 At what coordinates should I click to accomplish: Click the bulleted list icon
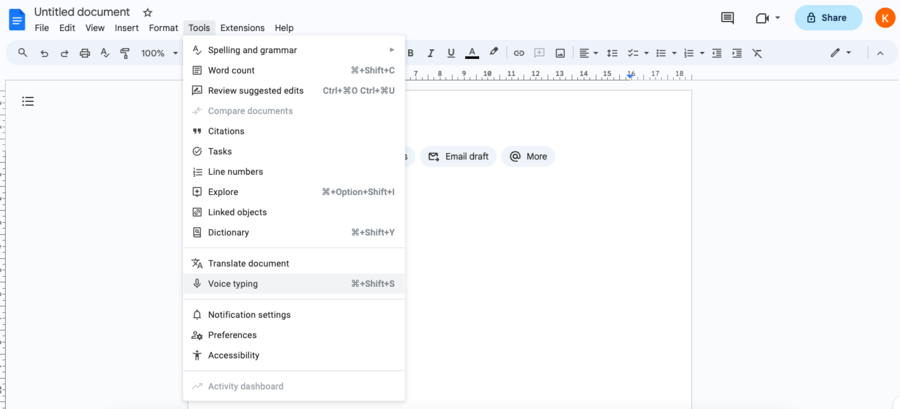tap(661, 53)
